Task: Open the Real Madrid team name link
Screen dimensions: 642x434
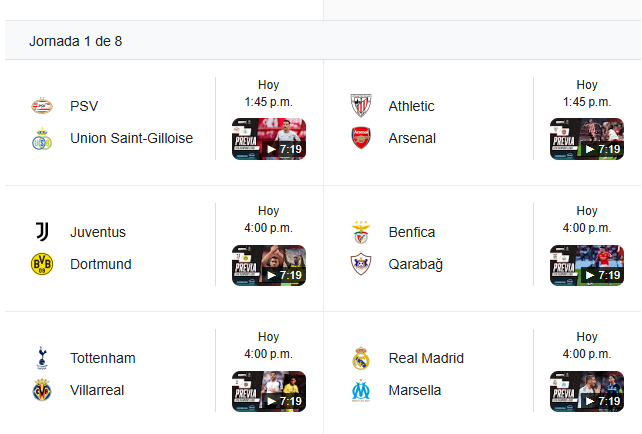Action: coord(426,358)
